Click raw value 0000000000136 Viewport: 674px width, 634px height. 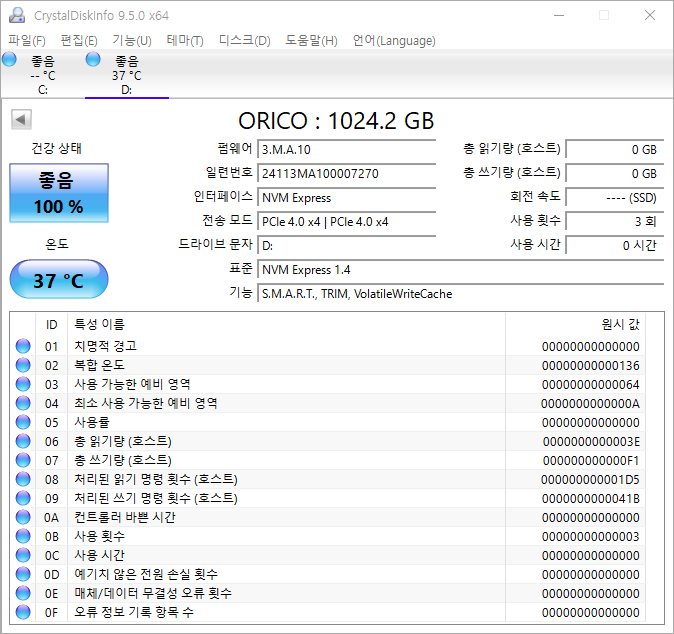pos(591,365)
